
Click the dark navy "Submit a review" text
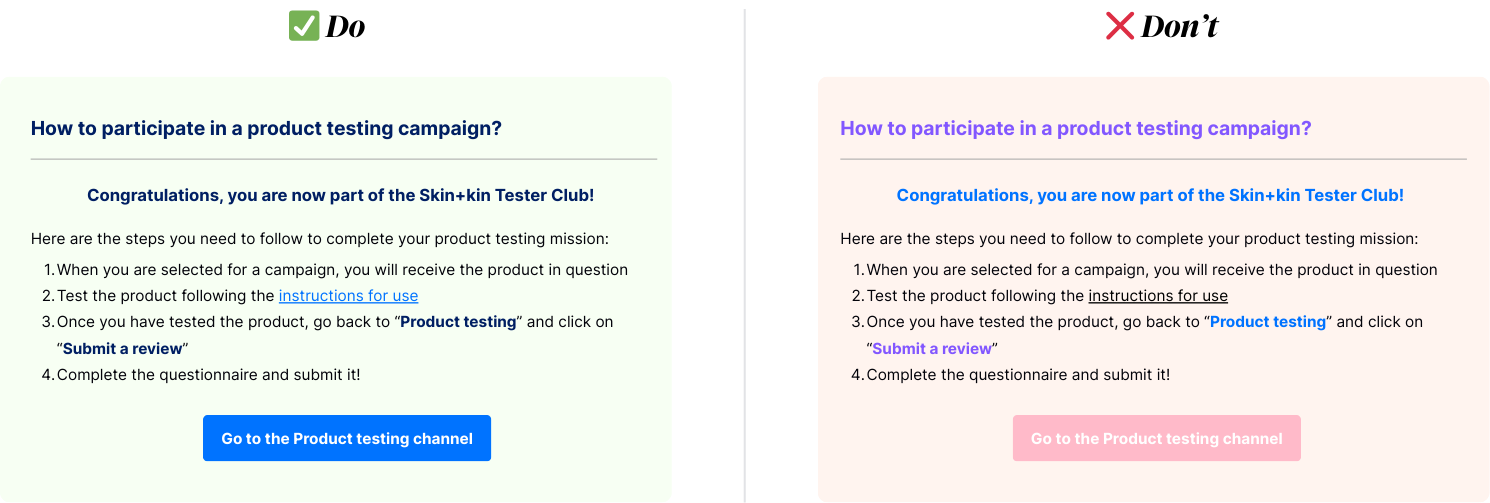pyautogui.click(x=123, y=349)
